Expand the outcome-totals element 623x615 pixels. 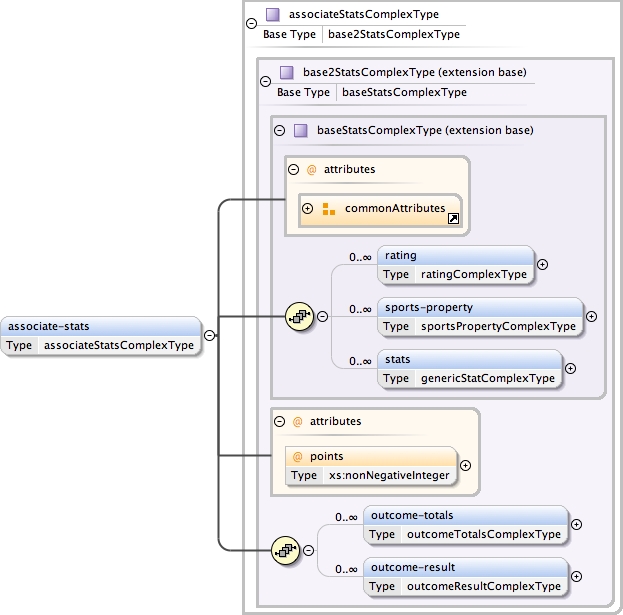point(576,525)
